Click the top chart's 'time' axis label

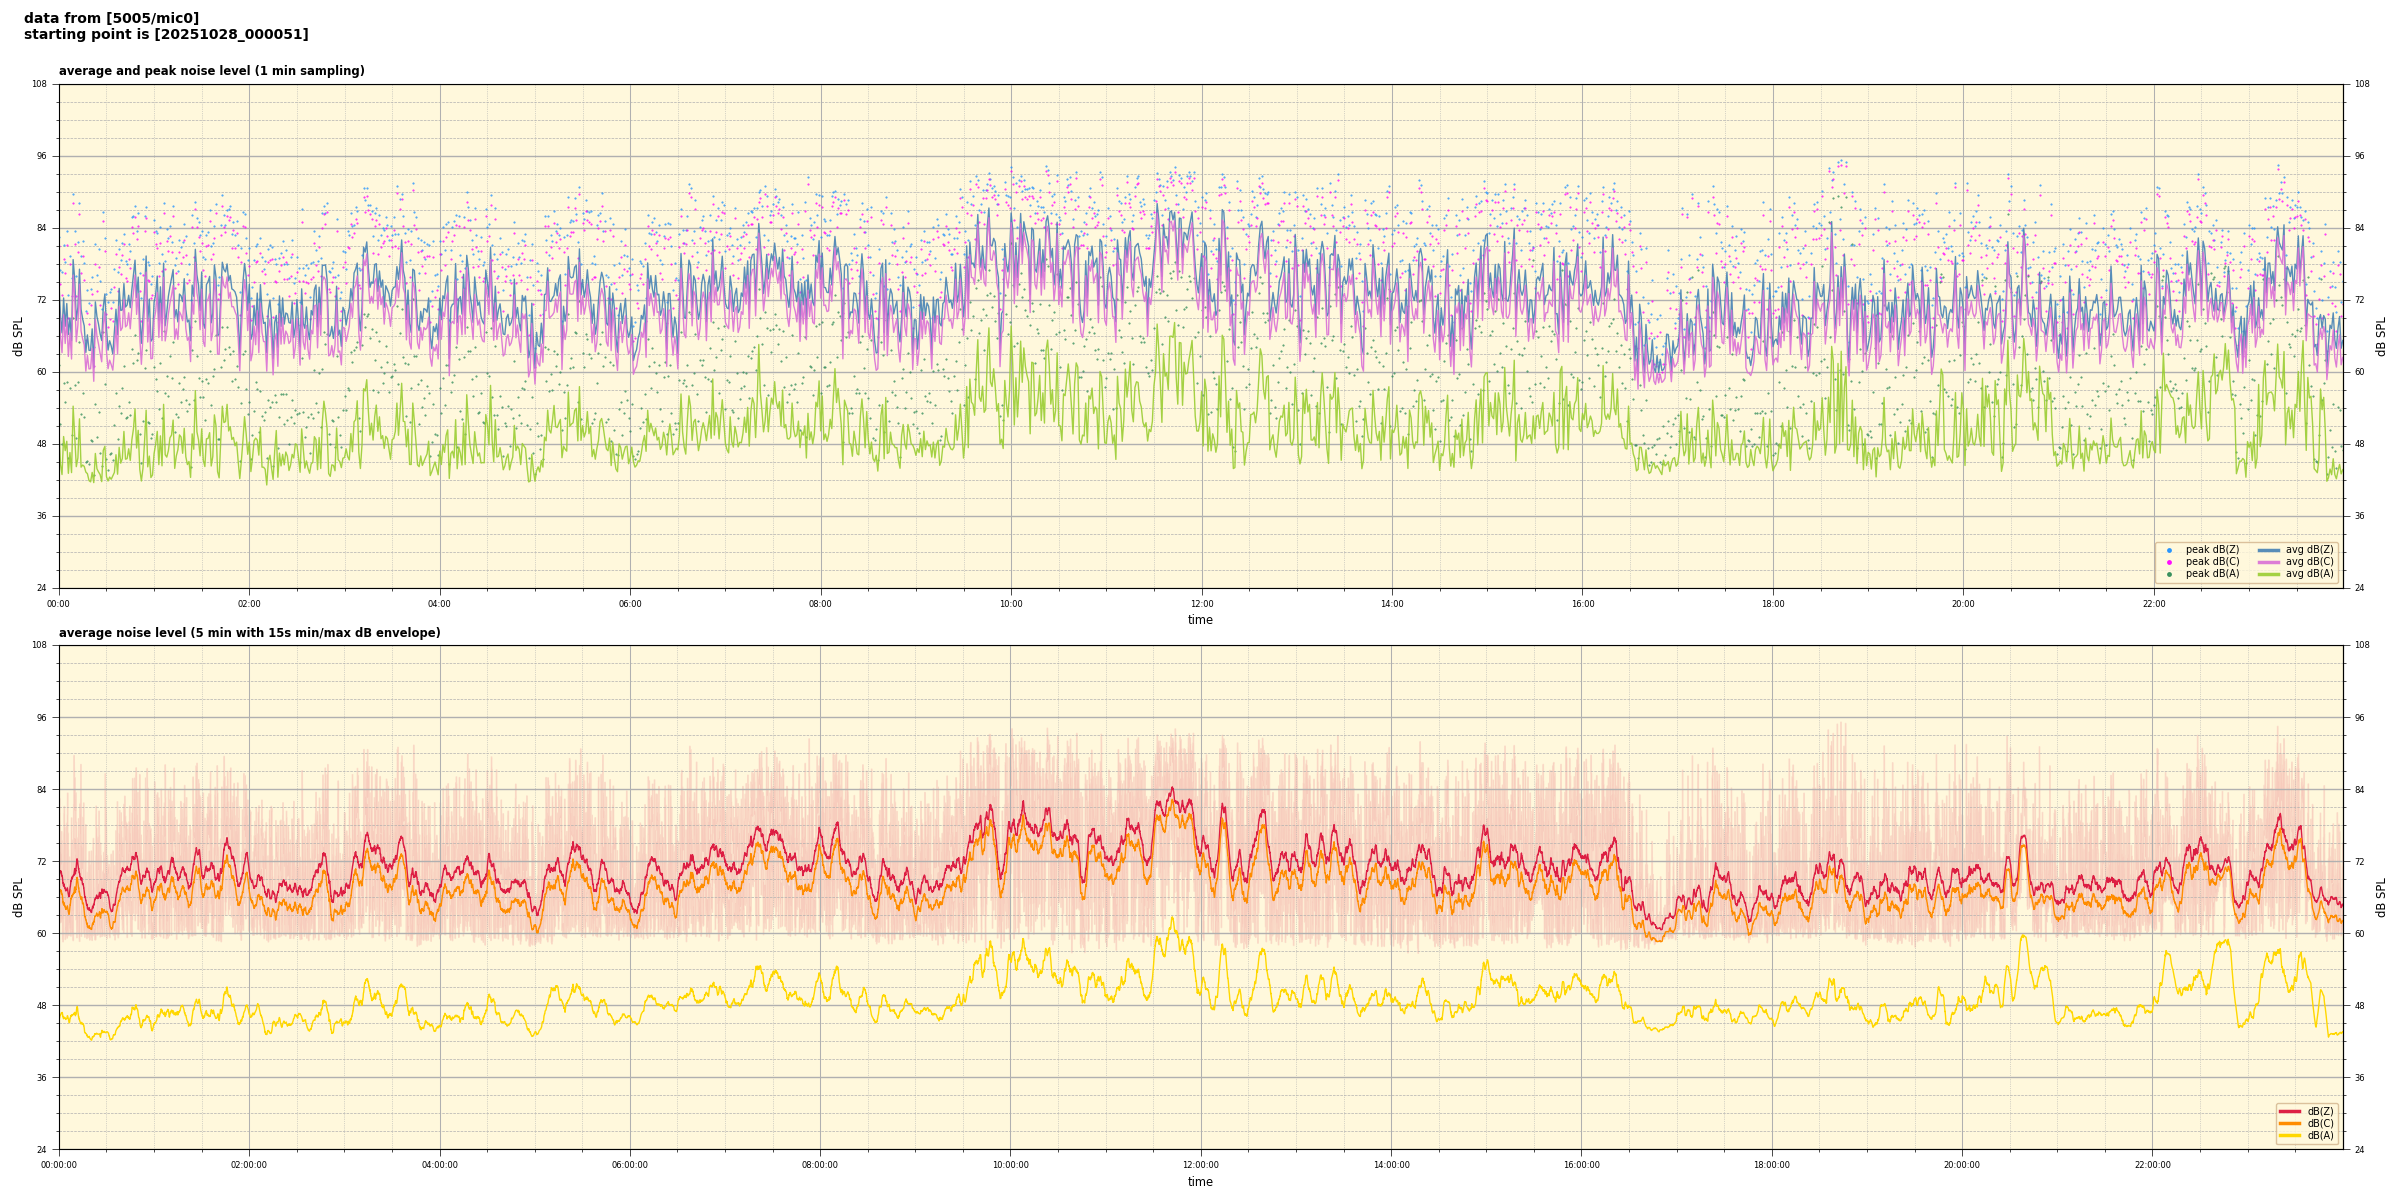coord(1200,620)
